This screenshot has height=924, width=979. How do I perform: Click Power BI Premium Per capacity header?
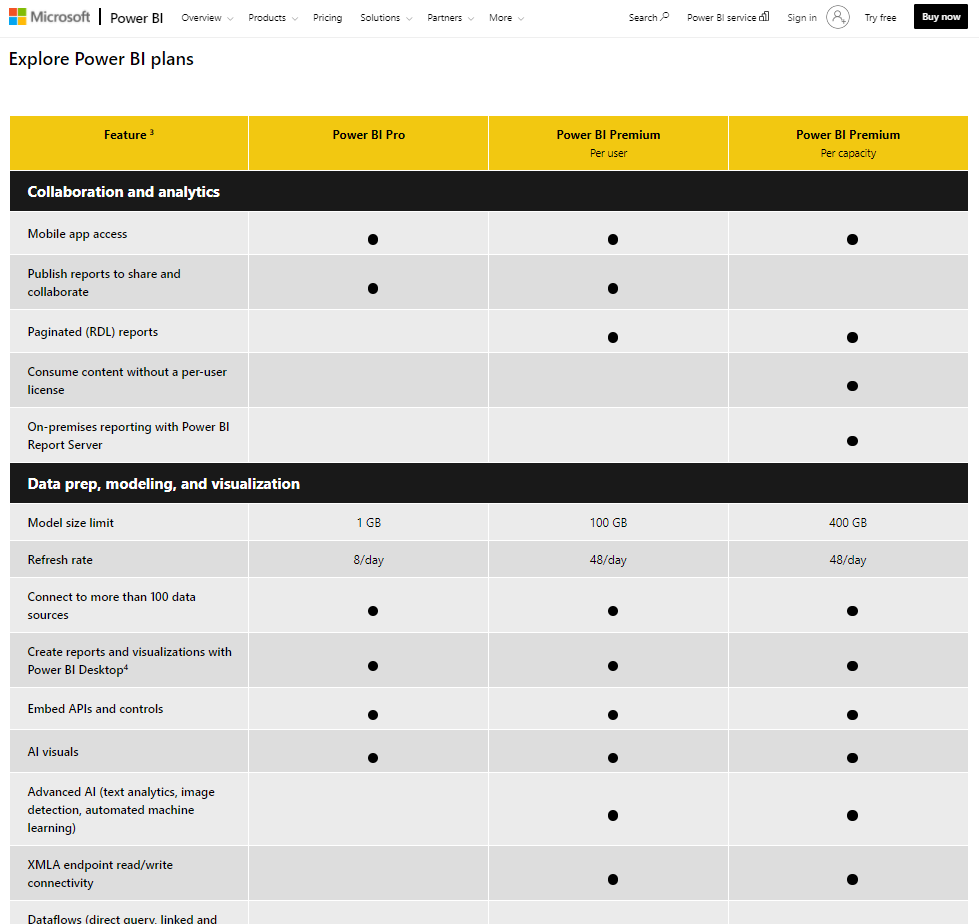848,143
